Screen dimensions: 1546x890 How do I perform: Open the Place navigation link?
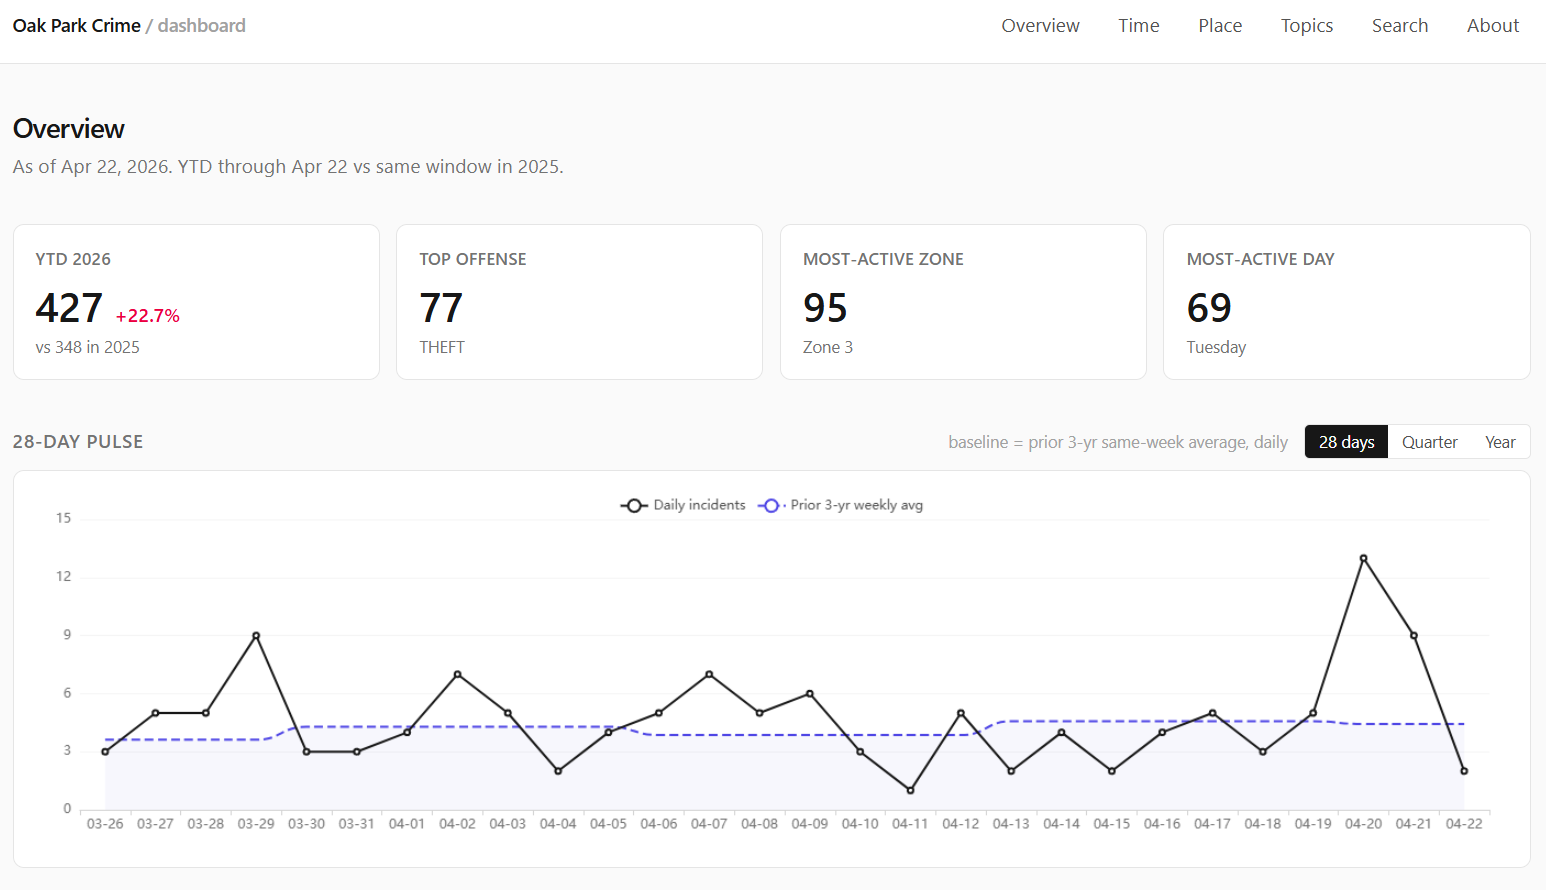pyautogui.click(x=1220, y=26)
